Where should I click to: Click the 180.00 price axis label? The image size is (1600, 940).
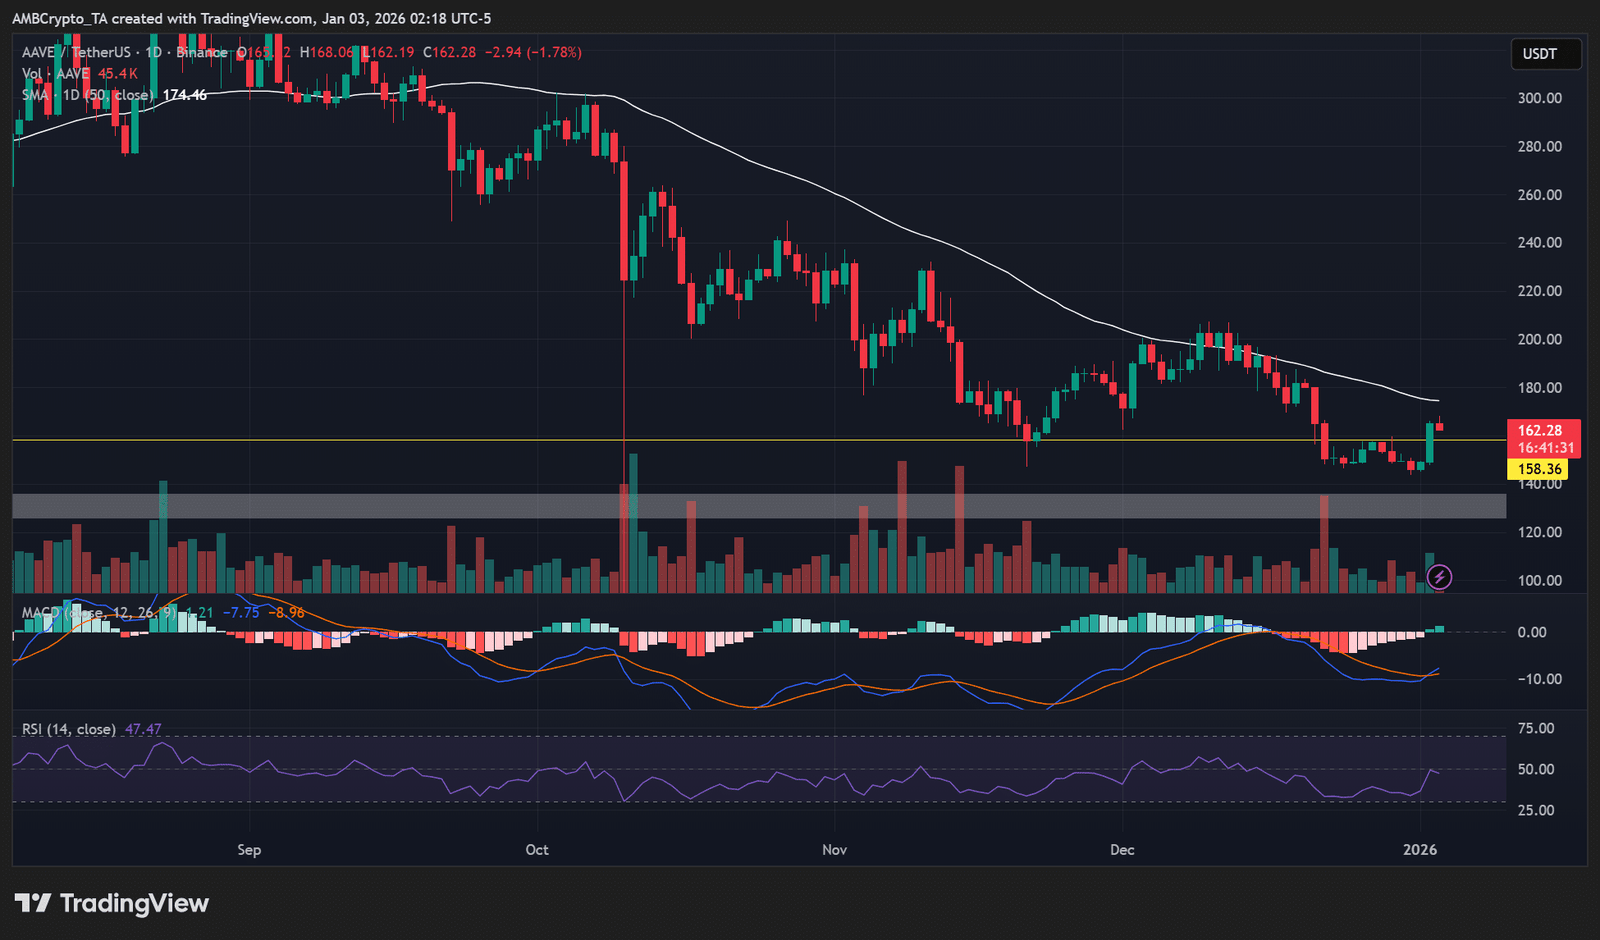click(1540, 388)
